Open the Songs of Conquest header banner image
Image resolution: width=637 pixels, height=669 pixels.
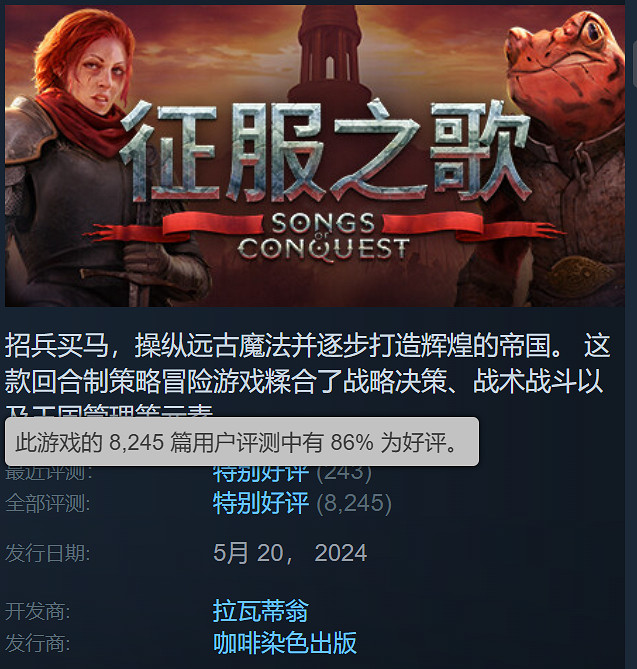(x=315, y=156)
